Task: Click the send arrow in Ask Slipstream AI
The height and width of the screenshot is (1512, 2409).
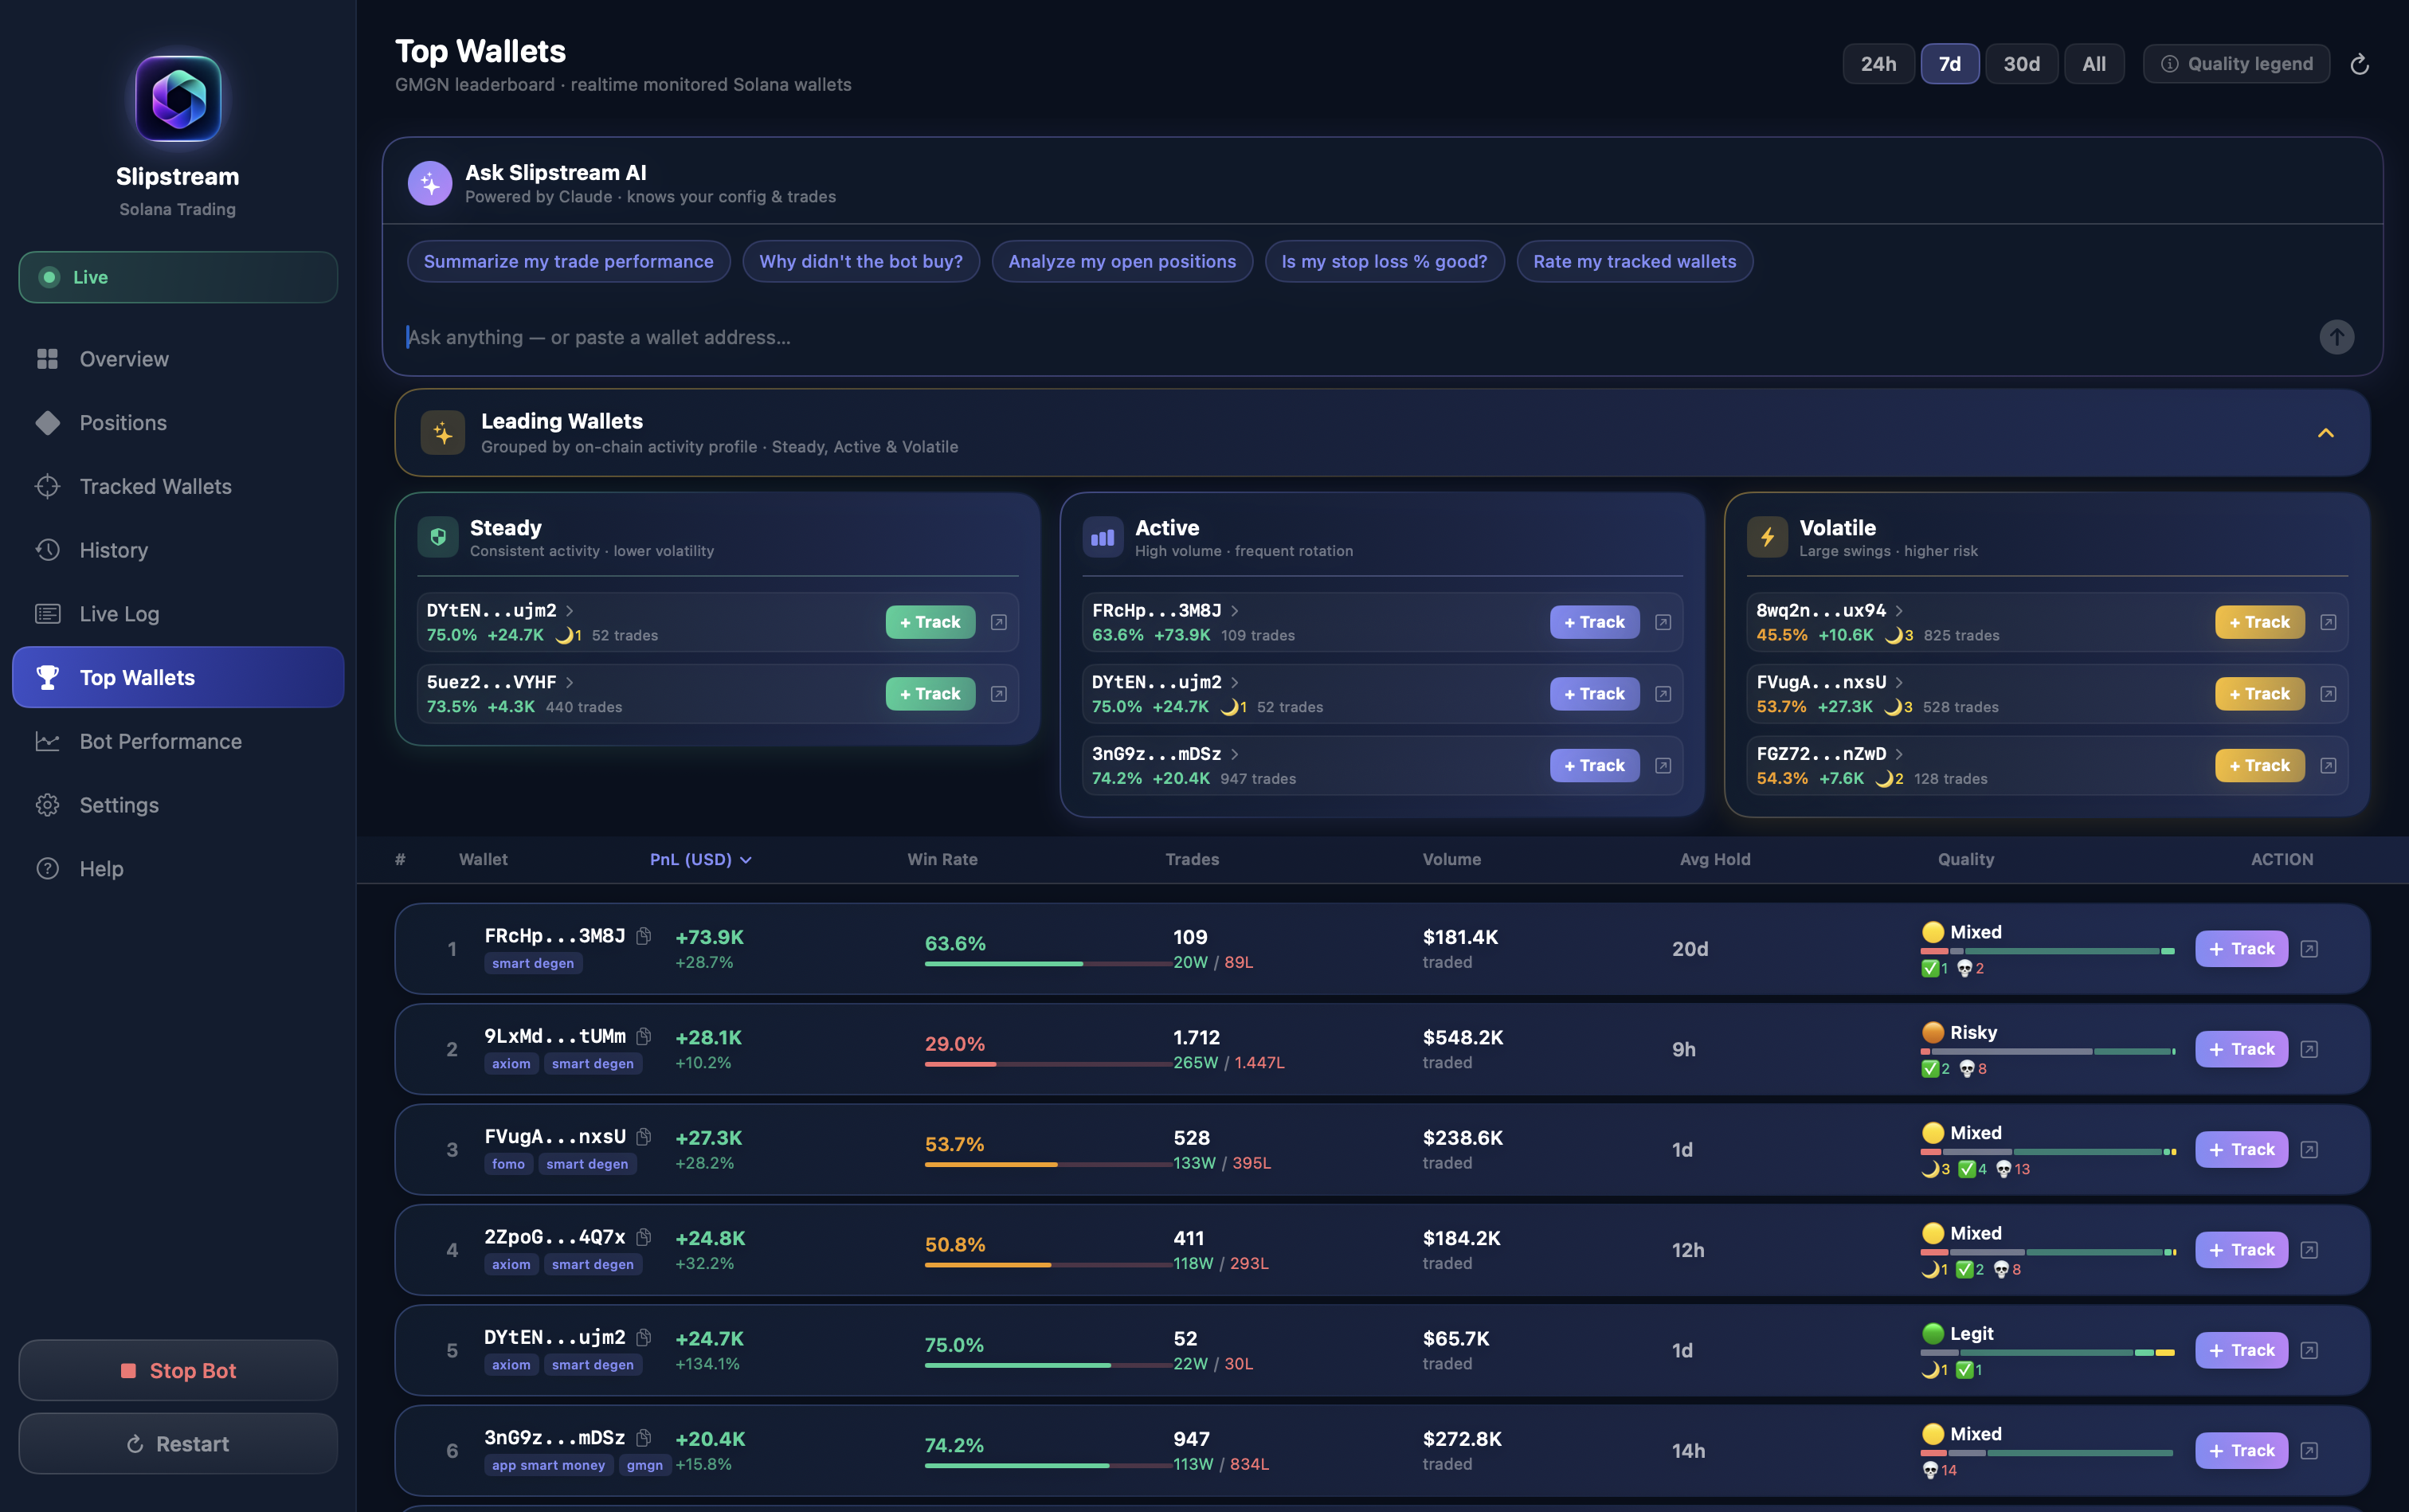Action: pyautogui.click(x=2336, y=337)
